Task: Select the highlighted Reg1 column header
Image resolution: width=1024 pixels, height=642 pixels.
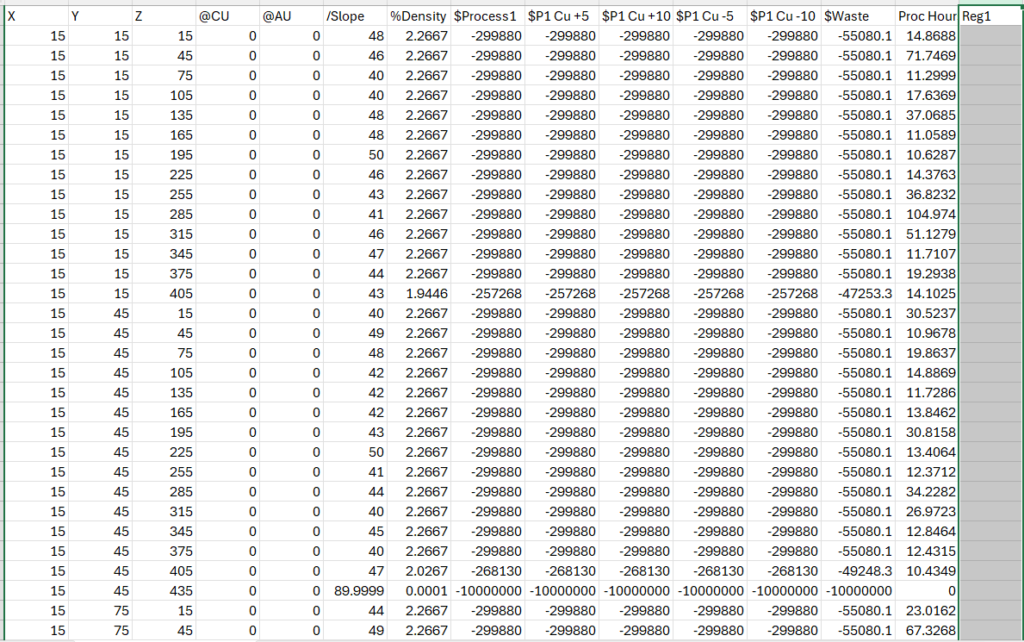Action: pyautogui.click(x=988, y=16)
